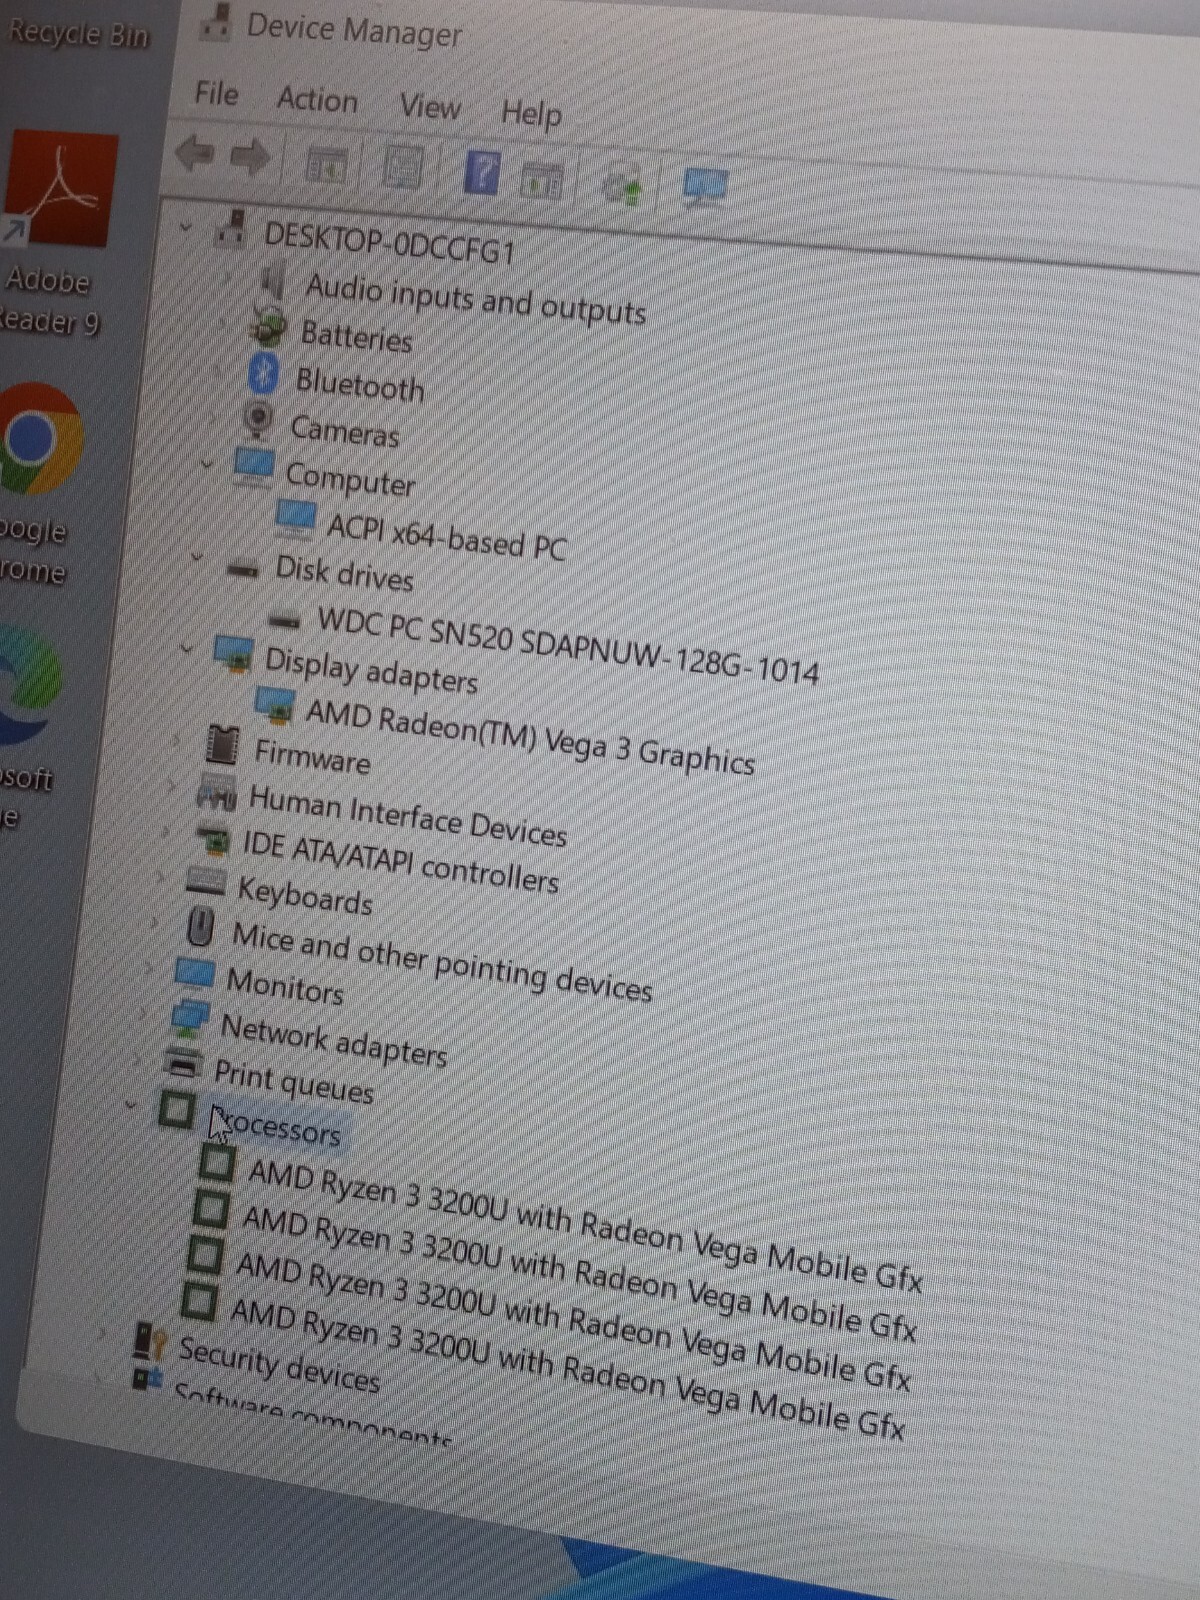The width and height of the screenshot is (1200, 1600).
Task: Select the Security devices label
Action: [x=279, y=1365]
